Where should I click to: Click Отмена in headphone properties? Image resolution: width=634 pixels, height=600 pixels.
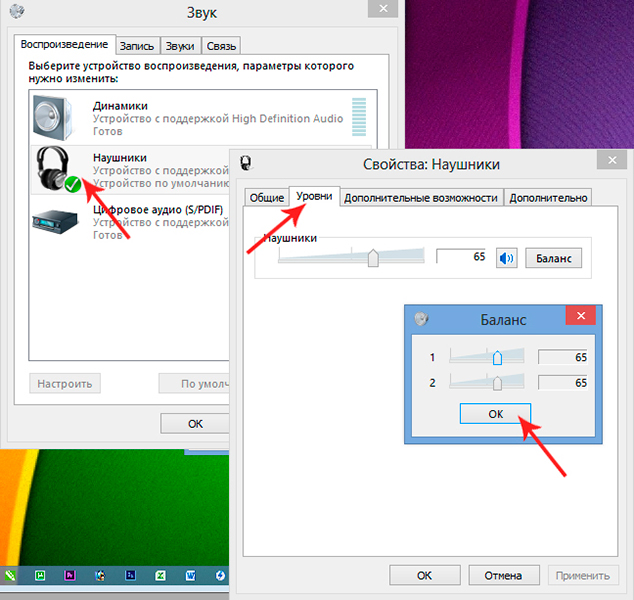click(504, 576)
